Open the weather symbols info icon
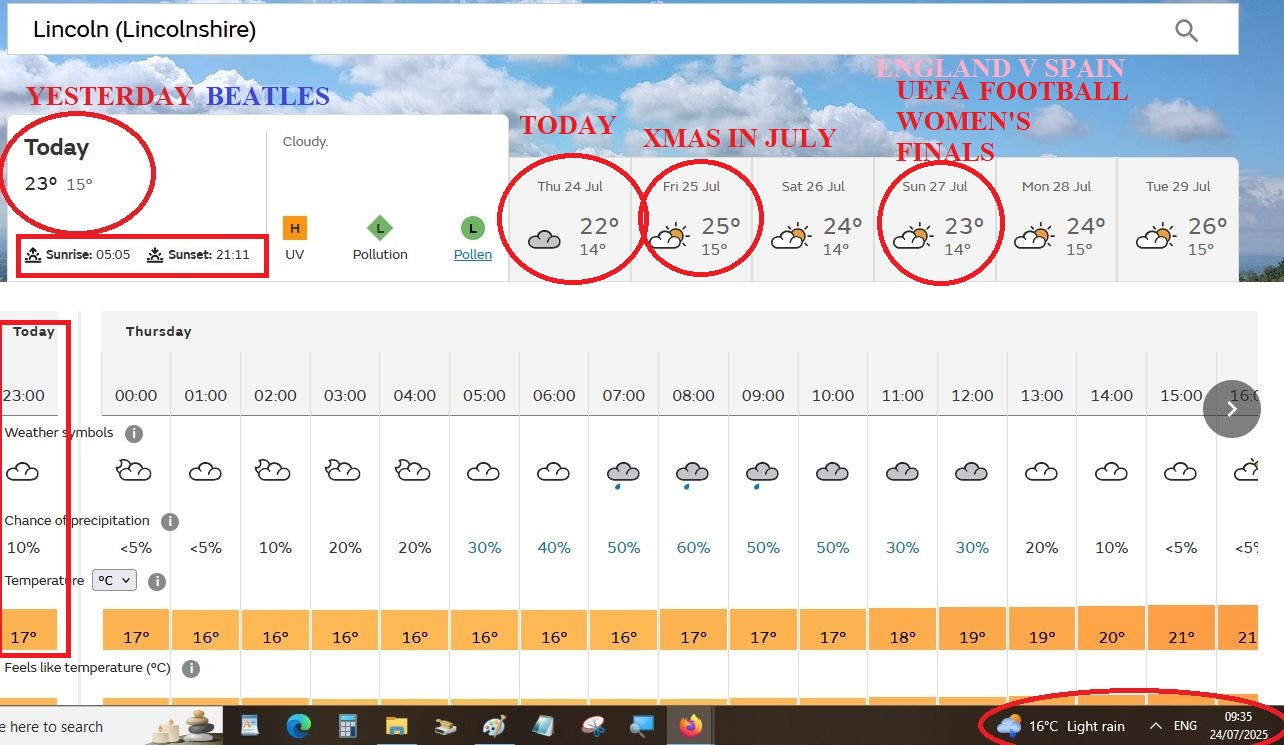This screenshot has height=745, width=1284. tap(134, 433)
